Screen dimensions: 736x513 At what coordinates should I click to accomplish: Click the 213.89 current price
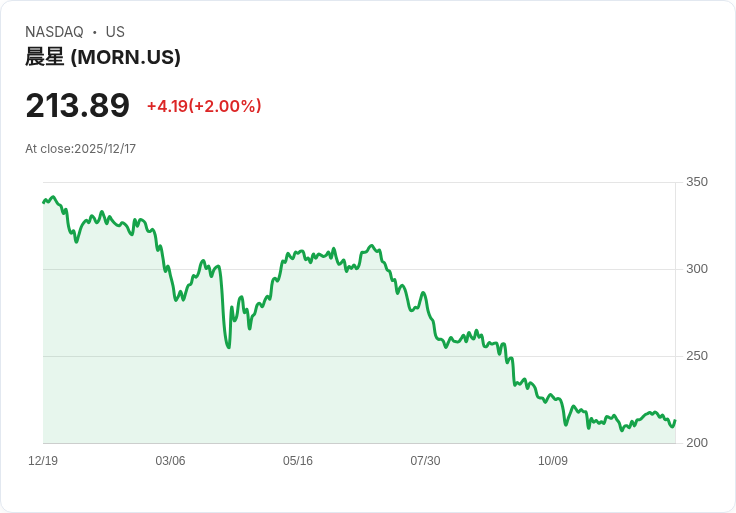77,106
